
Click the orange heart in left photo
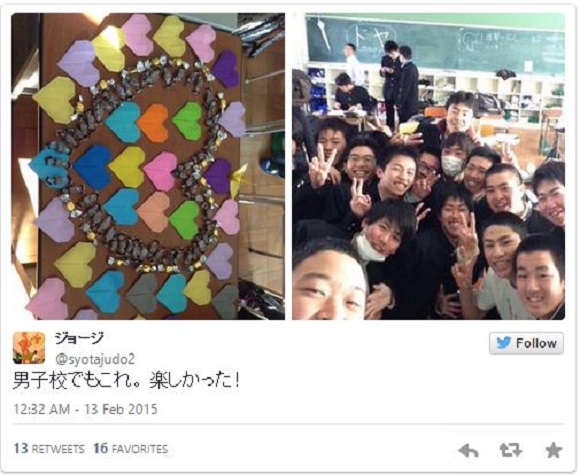click(x=154, y=123)
